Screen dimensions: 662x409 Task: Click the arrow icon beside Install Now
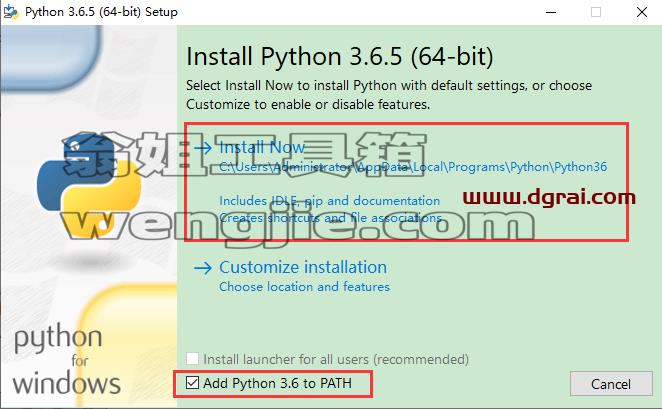[203, 147]
